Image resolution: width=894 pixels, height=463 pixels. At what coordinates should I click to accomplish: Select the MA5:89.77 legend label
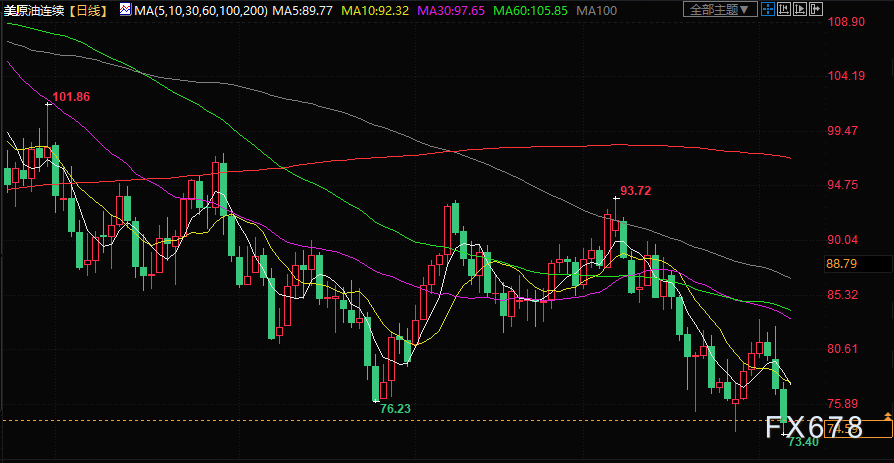point(303,10)
